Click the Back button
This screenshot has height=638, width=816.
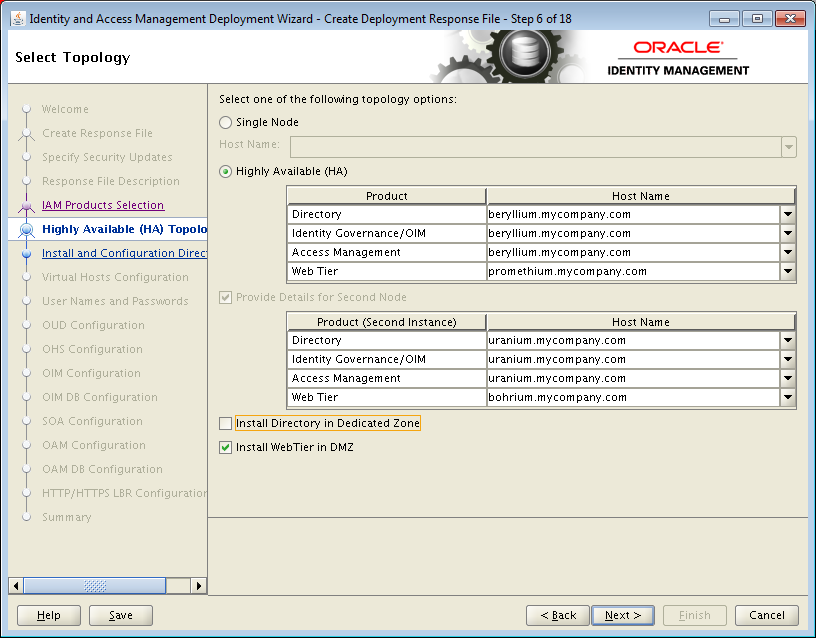pyautogui.click(x=558, y=615)
